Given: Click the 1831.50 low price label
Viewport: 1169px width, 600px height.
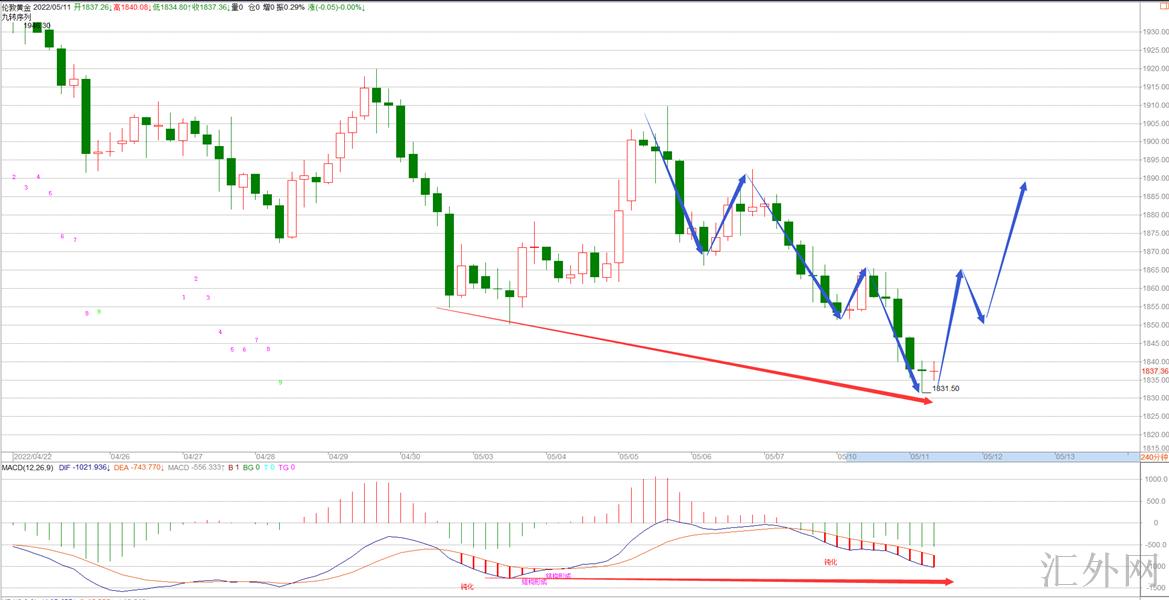Looking at the screenshot, I should tap(946, 388).
